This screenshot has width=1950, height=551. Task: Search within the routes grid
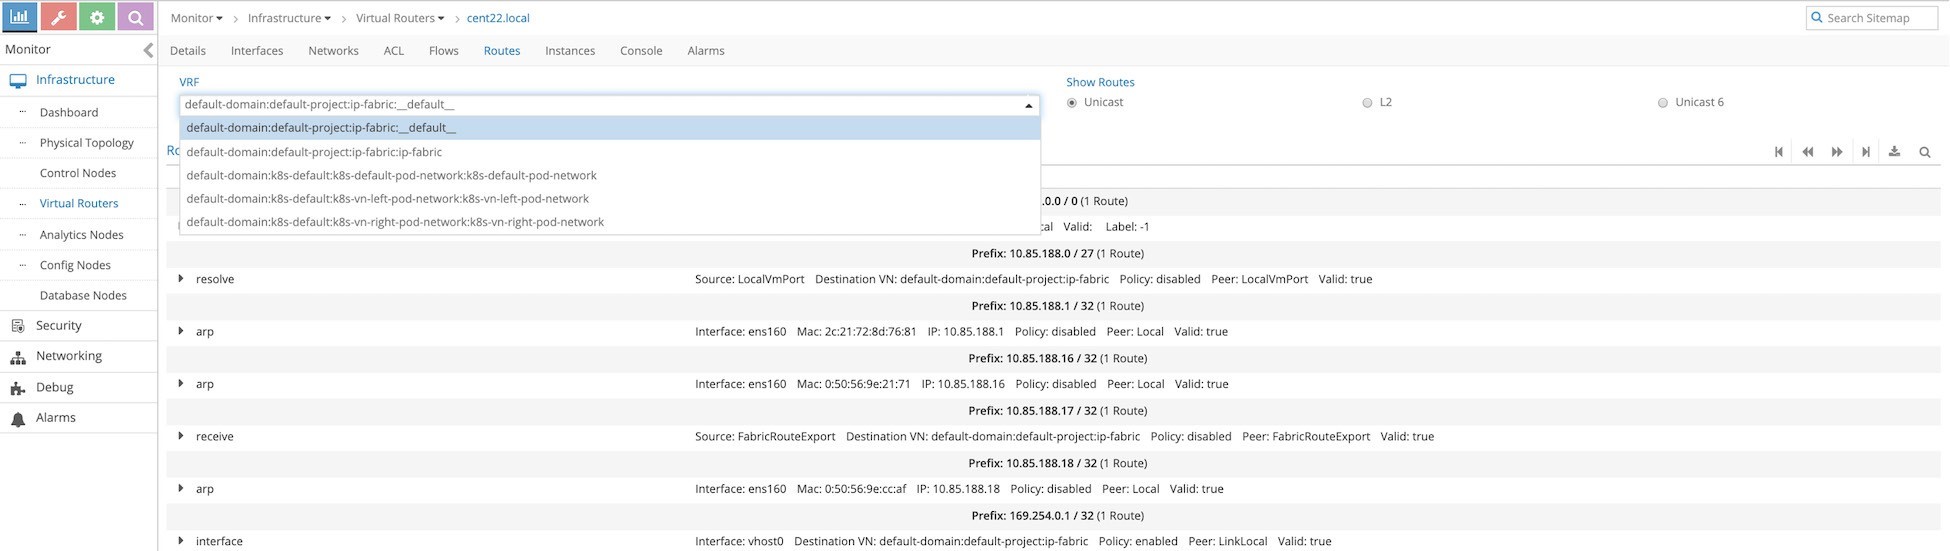(1924, 152)
